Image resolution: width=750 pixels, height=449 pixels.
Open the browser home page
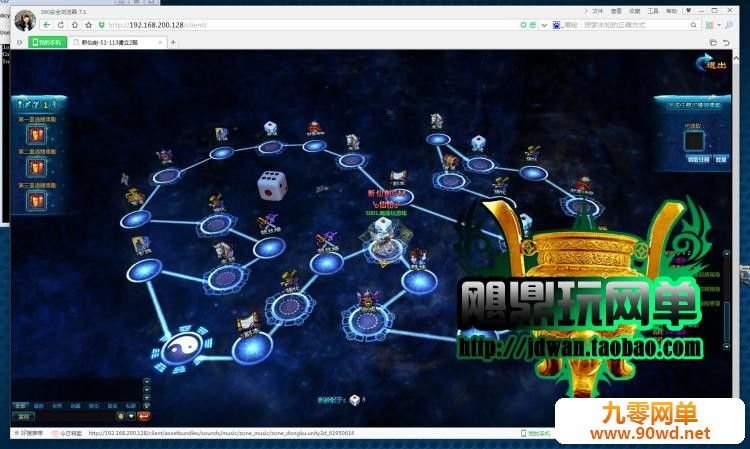[75, 25]
